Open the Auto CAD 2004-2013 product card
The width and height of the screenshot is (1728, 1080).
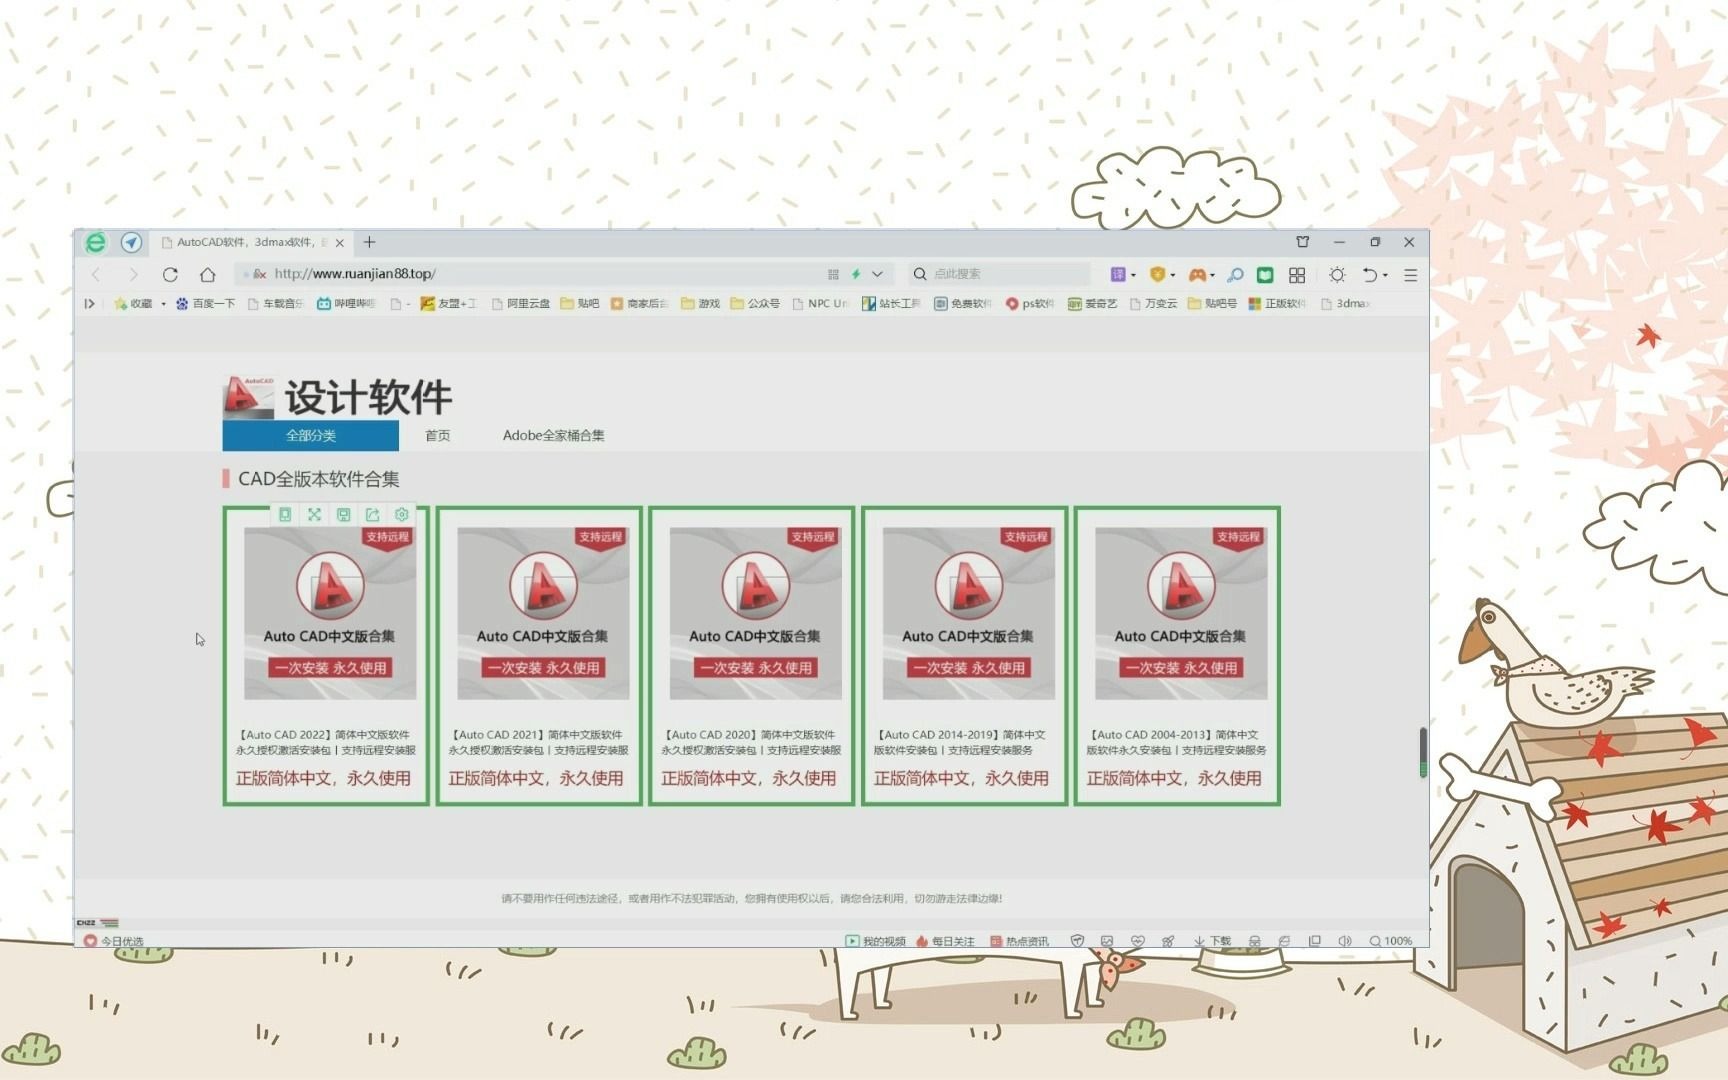click(x=1177, y=656)
